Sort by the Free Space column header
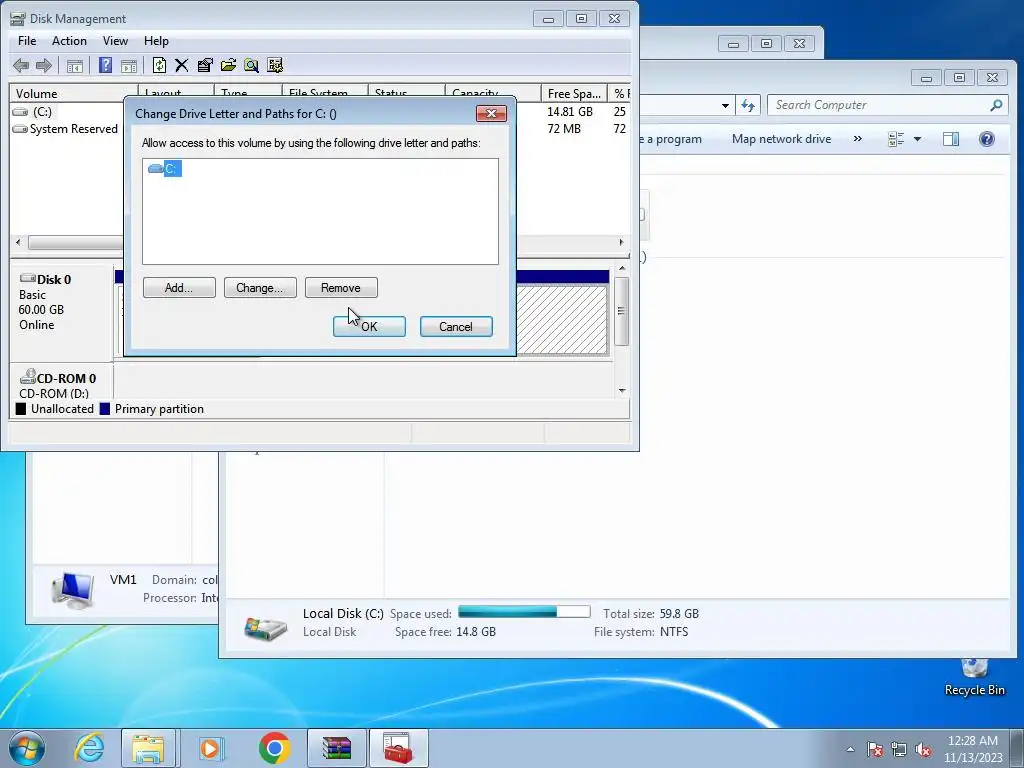Screen dimensions: 1024x768 (x=574, y=93)
